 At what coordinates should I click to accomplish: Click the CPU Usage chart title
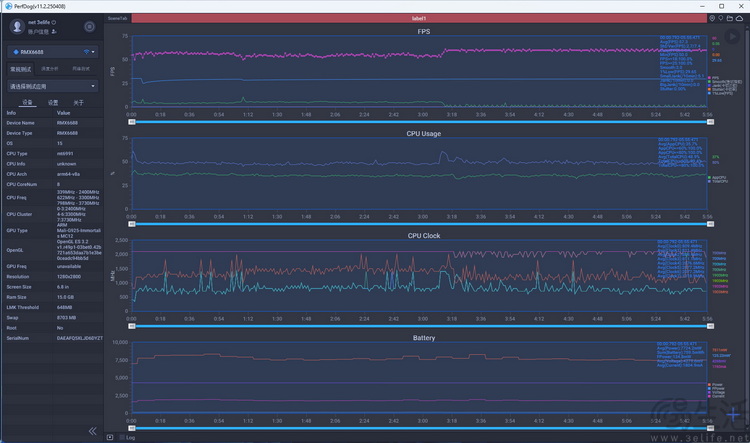click(424, 133)
